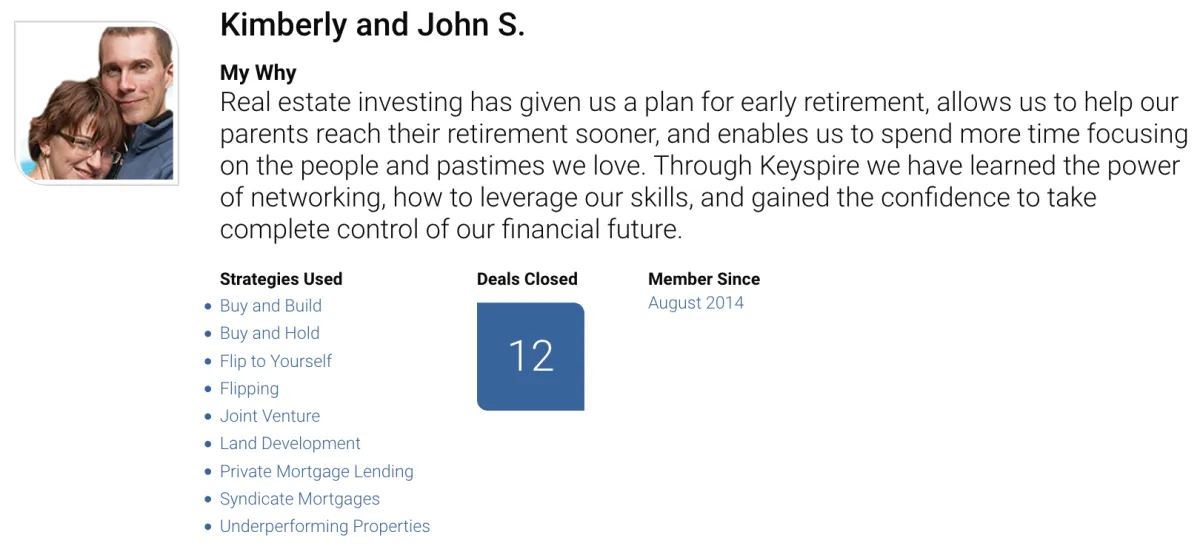This screenshot has width=1200, height=549.
Task: Click the Strategies Used heading
Action: point(281,279)
